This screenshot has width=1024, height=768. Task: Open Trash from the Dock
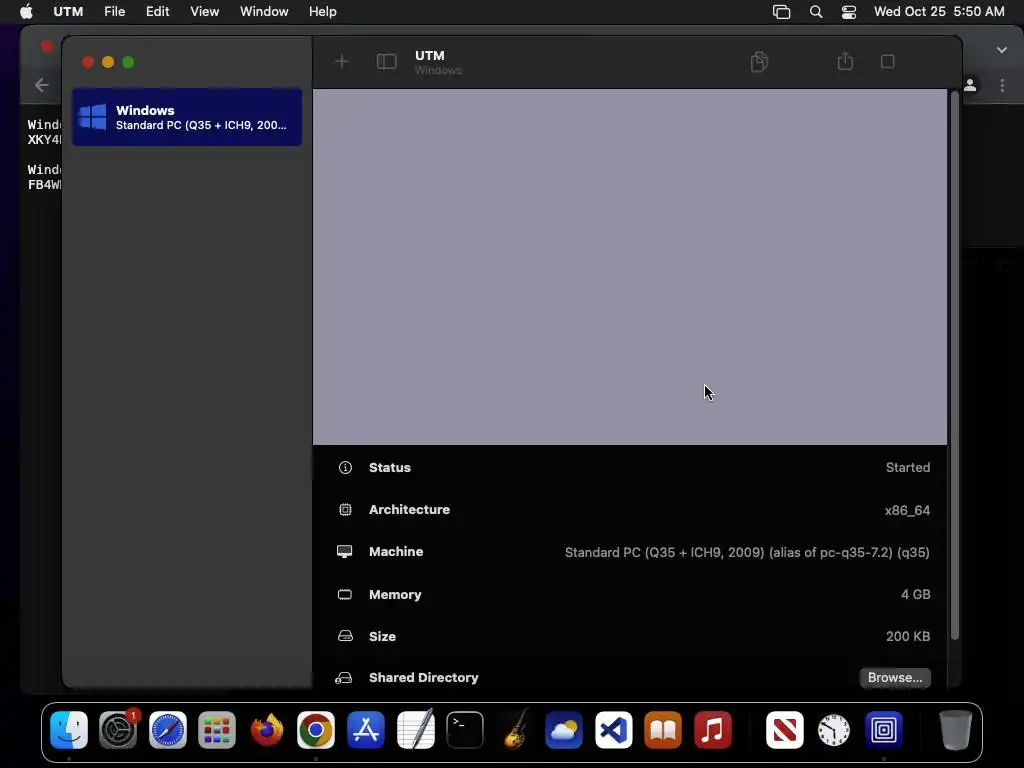(955, 730)
